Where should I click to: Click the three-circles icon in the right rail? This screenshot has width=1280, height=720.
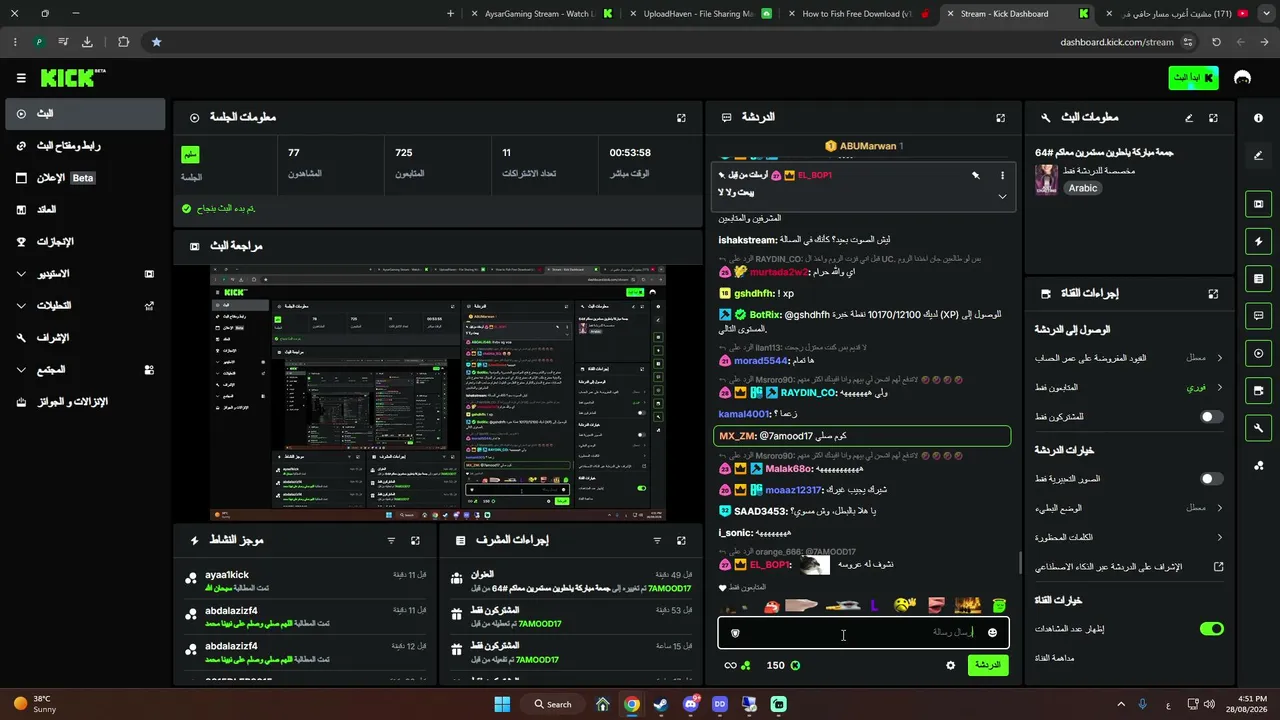pyautogui.click(x=1258, y=465)
